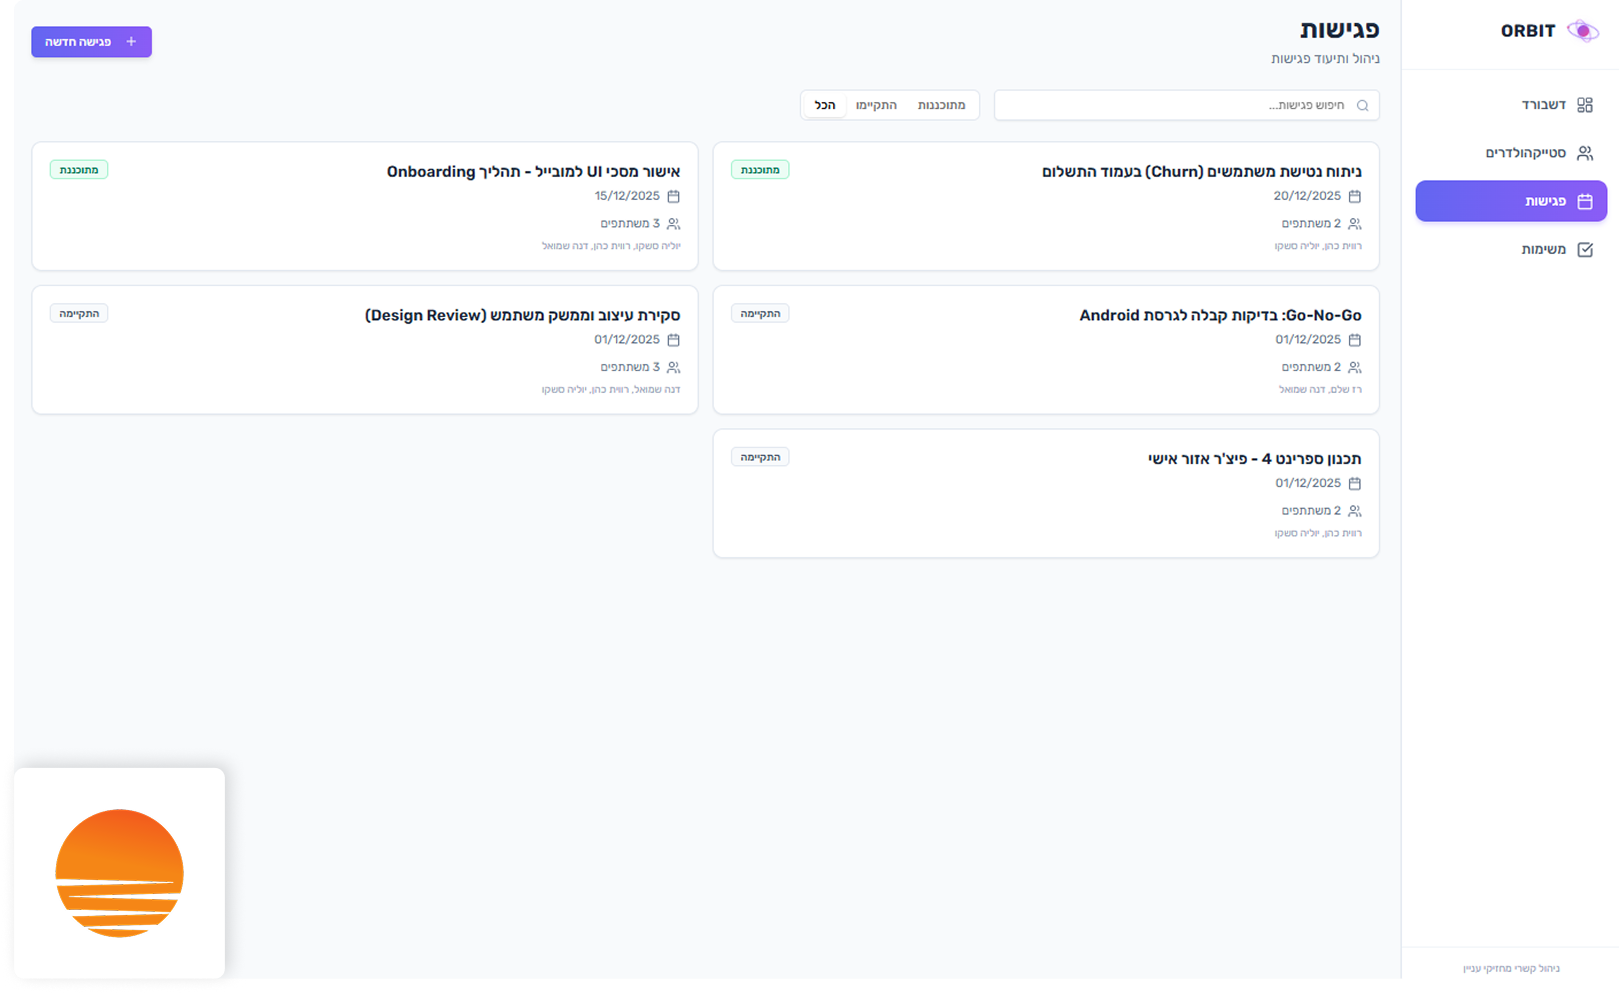The width and height of the screenshot is (1619, 994).
Task: Click the dashboard grid icon in sidebar
Action: click(x=1584, y=105)
